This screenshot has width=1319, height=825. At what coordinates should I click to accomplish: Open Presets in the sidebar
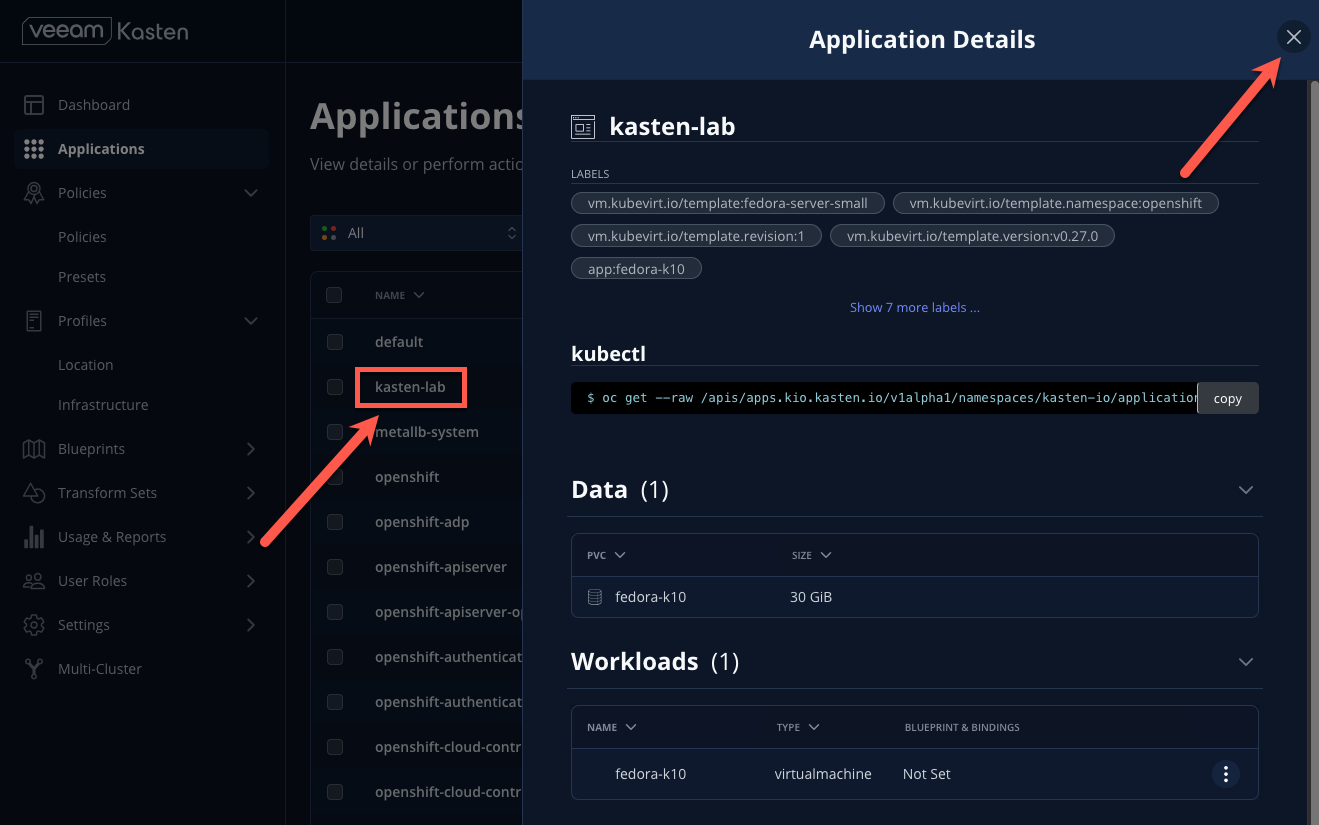(x=82, y=277)
